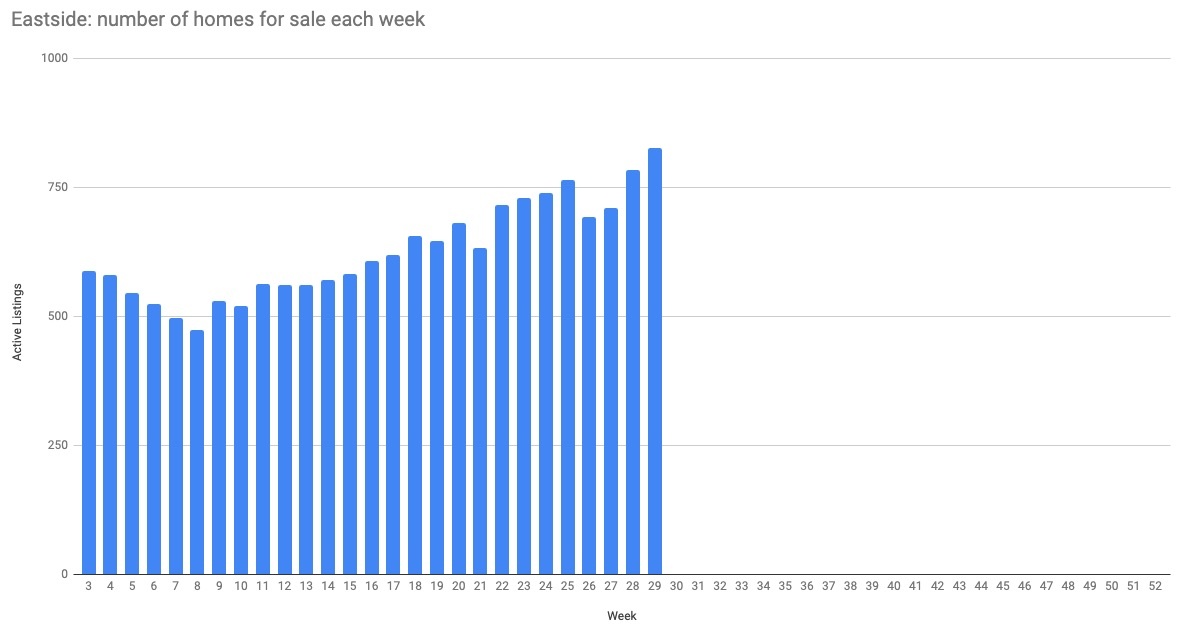Viewport: 1185px width, 630px height.
Task: Click the "Week" horizontal axis title
Action: (621, 616)
